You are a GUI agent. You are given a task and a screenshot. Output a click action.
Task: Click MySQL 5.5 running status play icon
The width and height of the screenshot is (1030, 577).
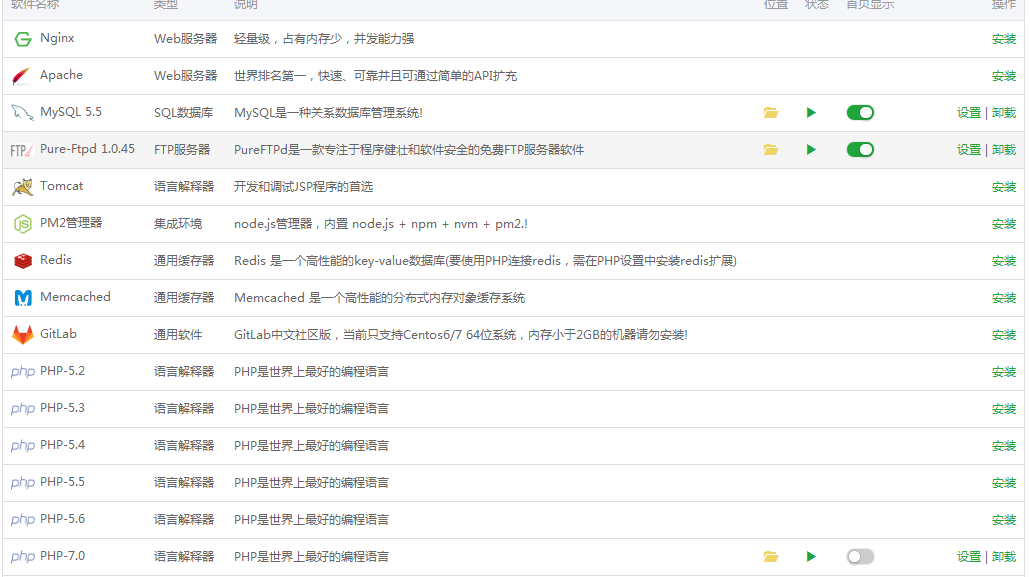point(811,113)
